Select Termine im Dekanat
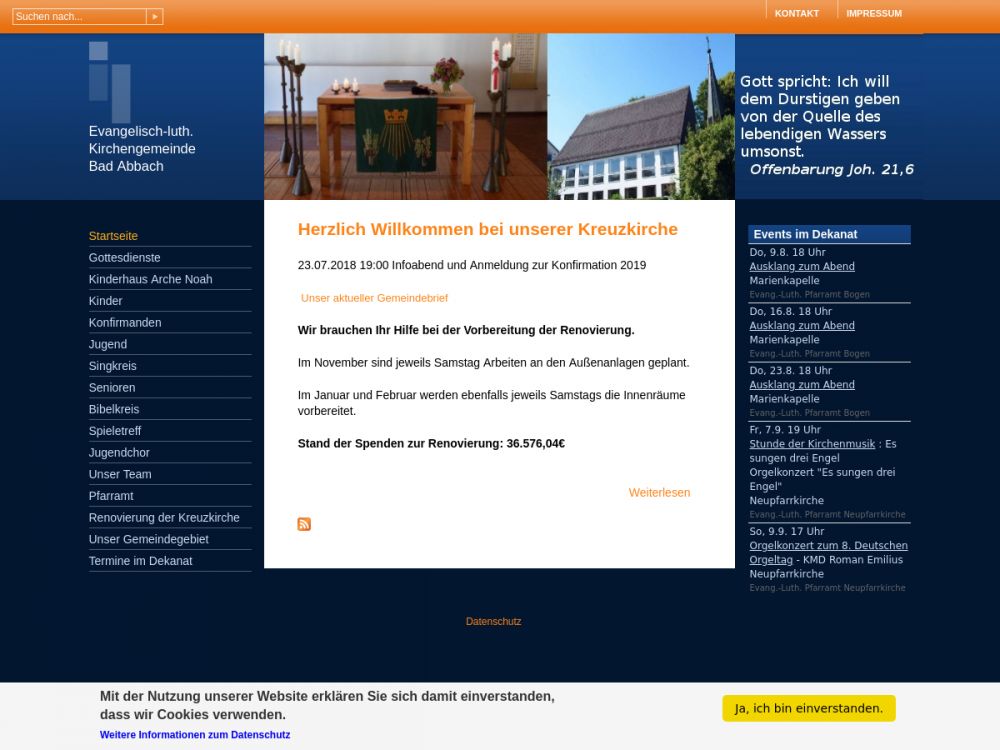The height and width of the screenshot is (750, 1000). pyautogui.click(x=140, y=561)
